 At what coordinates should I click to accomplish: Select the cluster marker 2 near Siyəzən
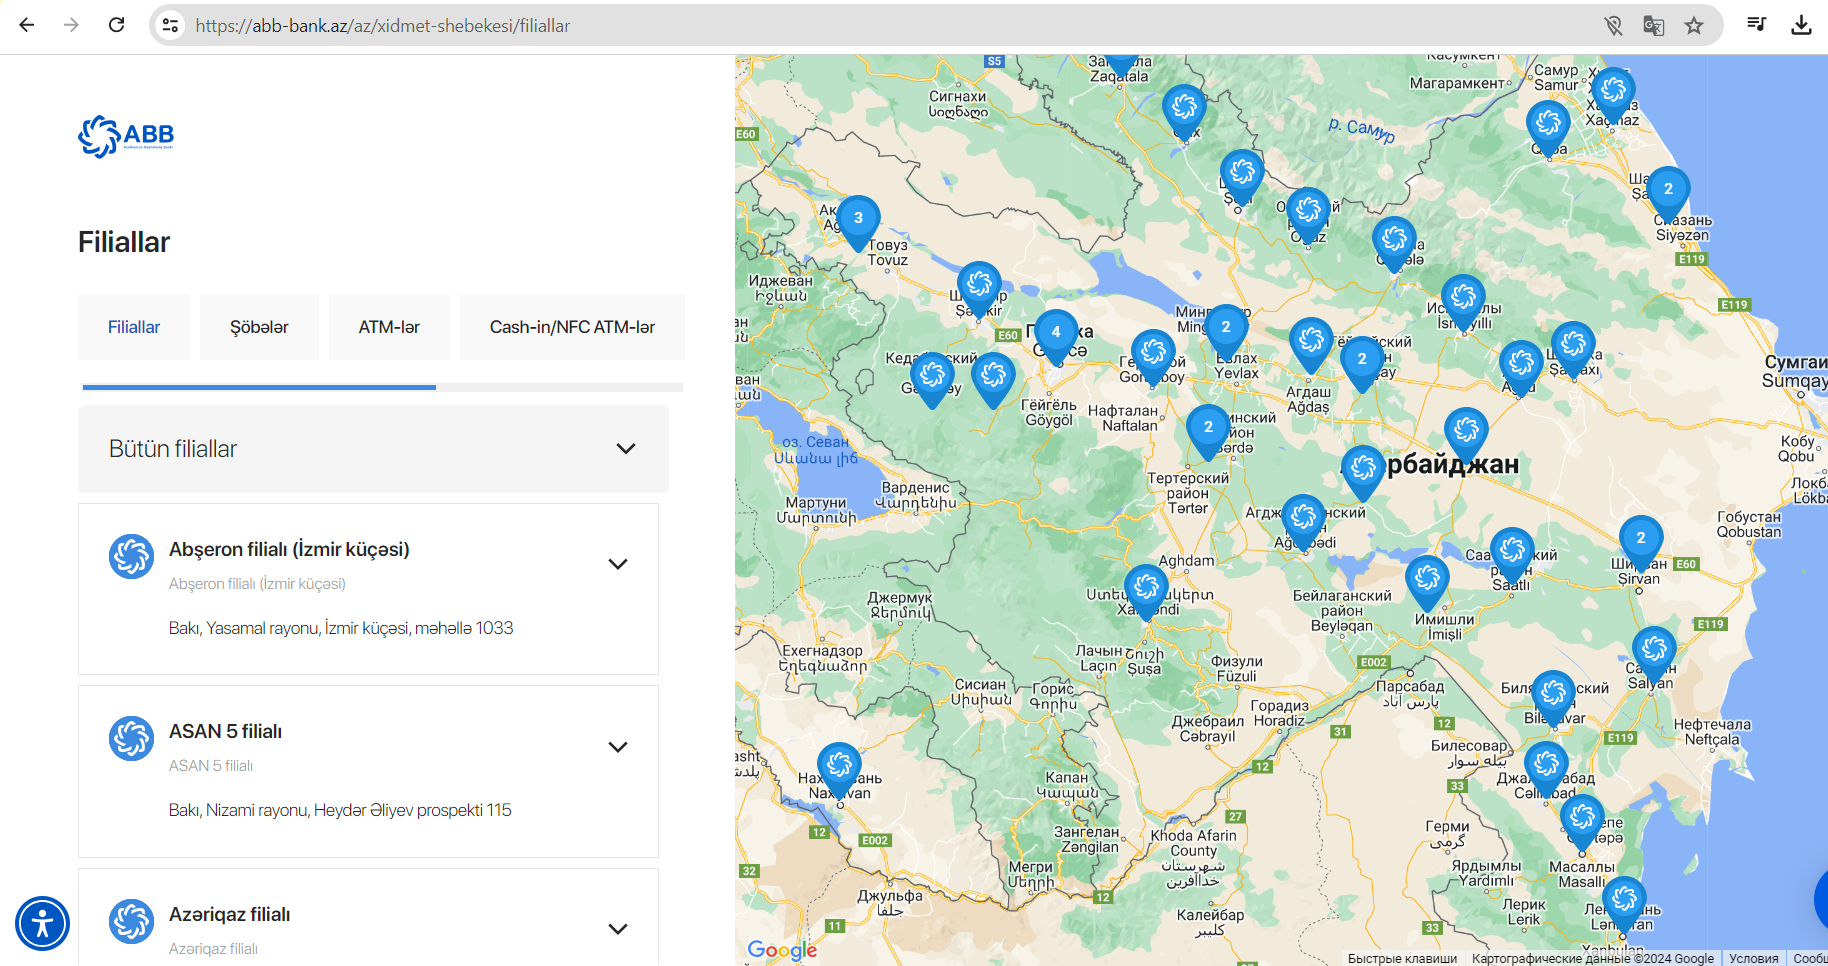[1668, 193]
